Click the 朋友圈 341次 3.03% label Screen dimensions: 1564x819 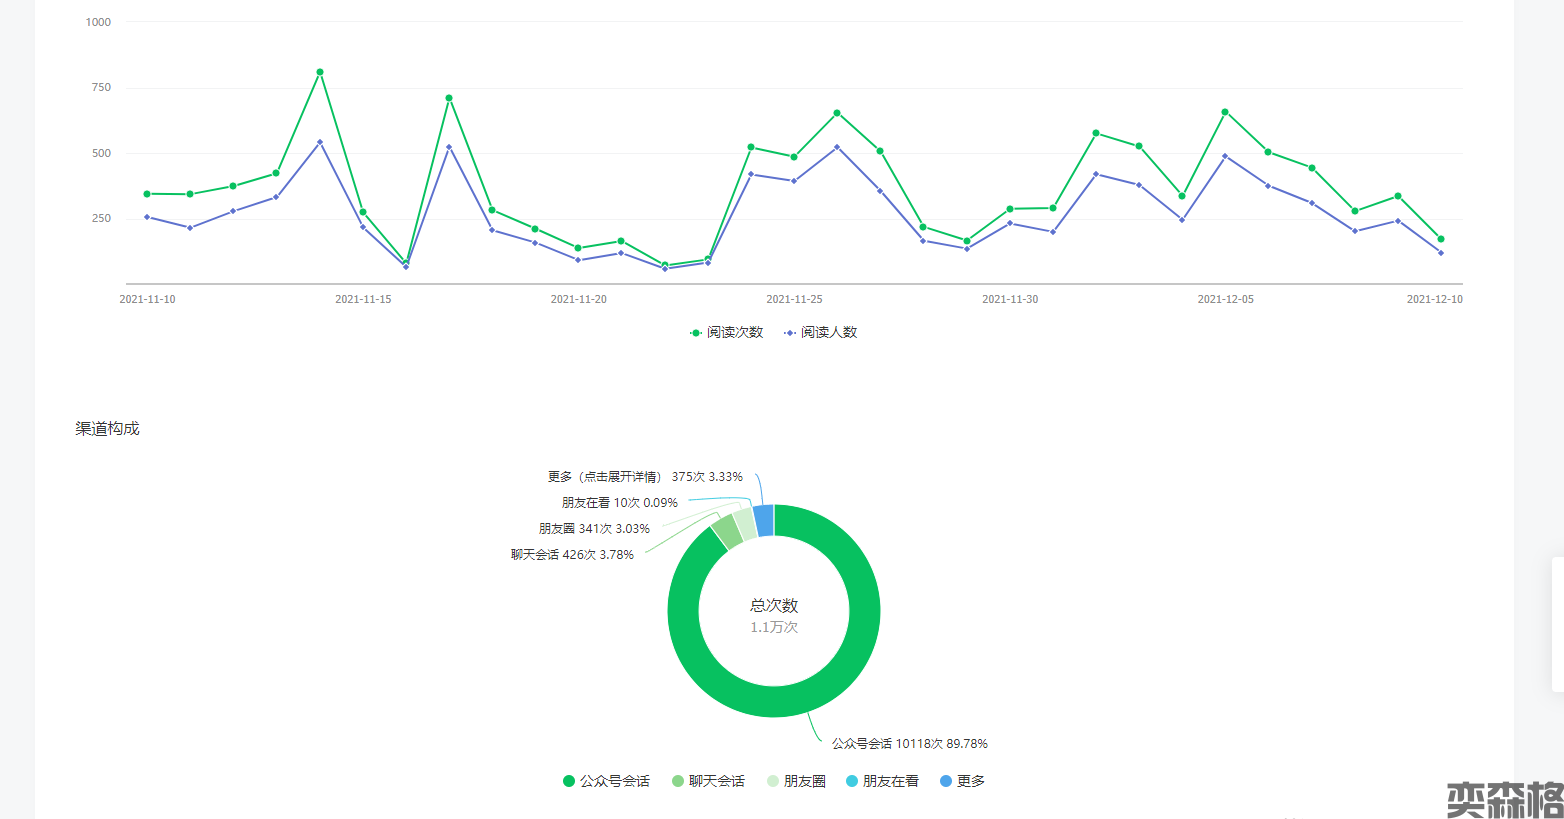tap(594, 529)
